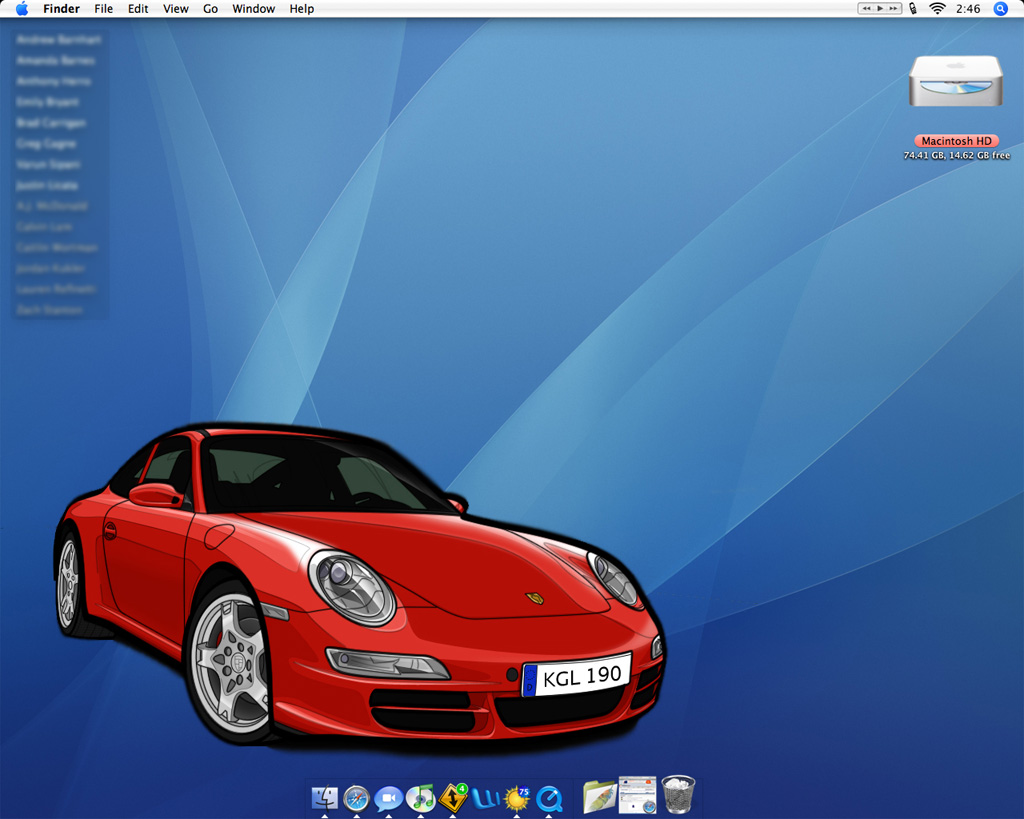Open iTunes from the Dock
The image size is (1024, 819).
tap(420, 797)
